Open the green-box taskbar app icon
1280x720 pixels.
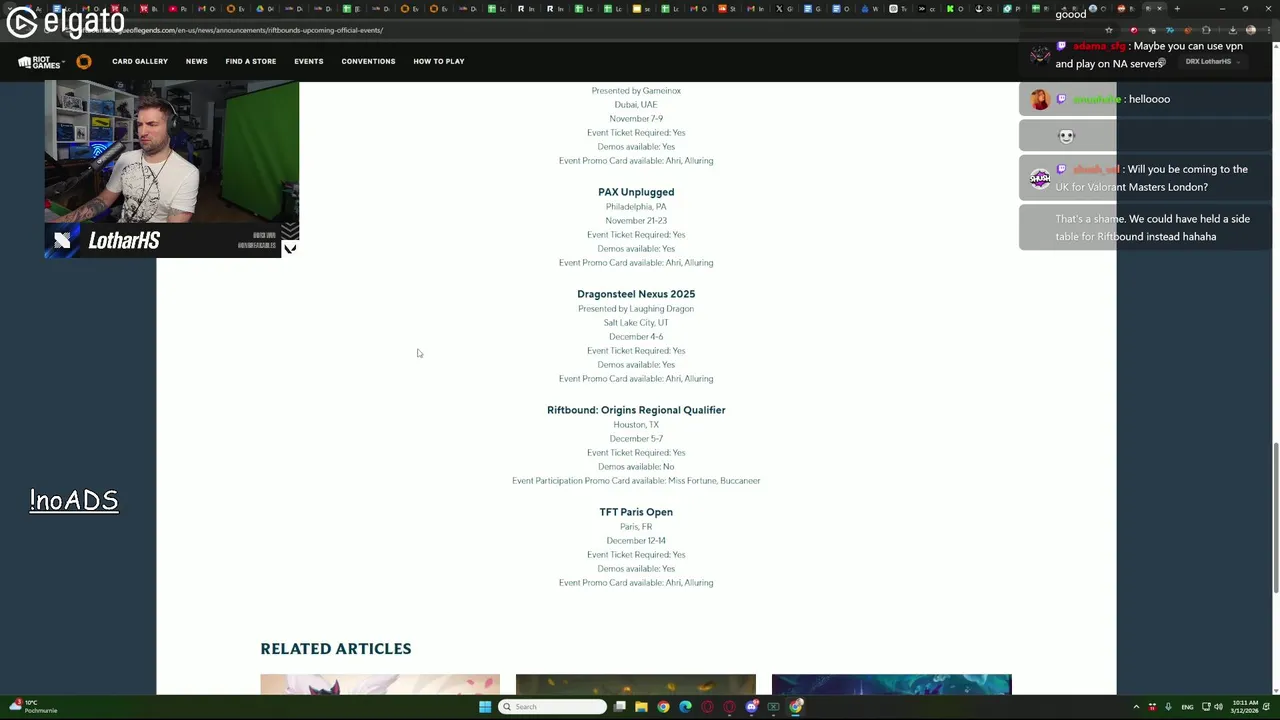(x=773, y=707)
